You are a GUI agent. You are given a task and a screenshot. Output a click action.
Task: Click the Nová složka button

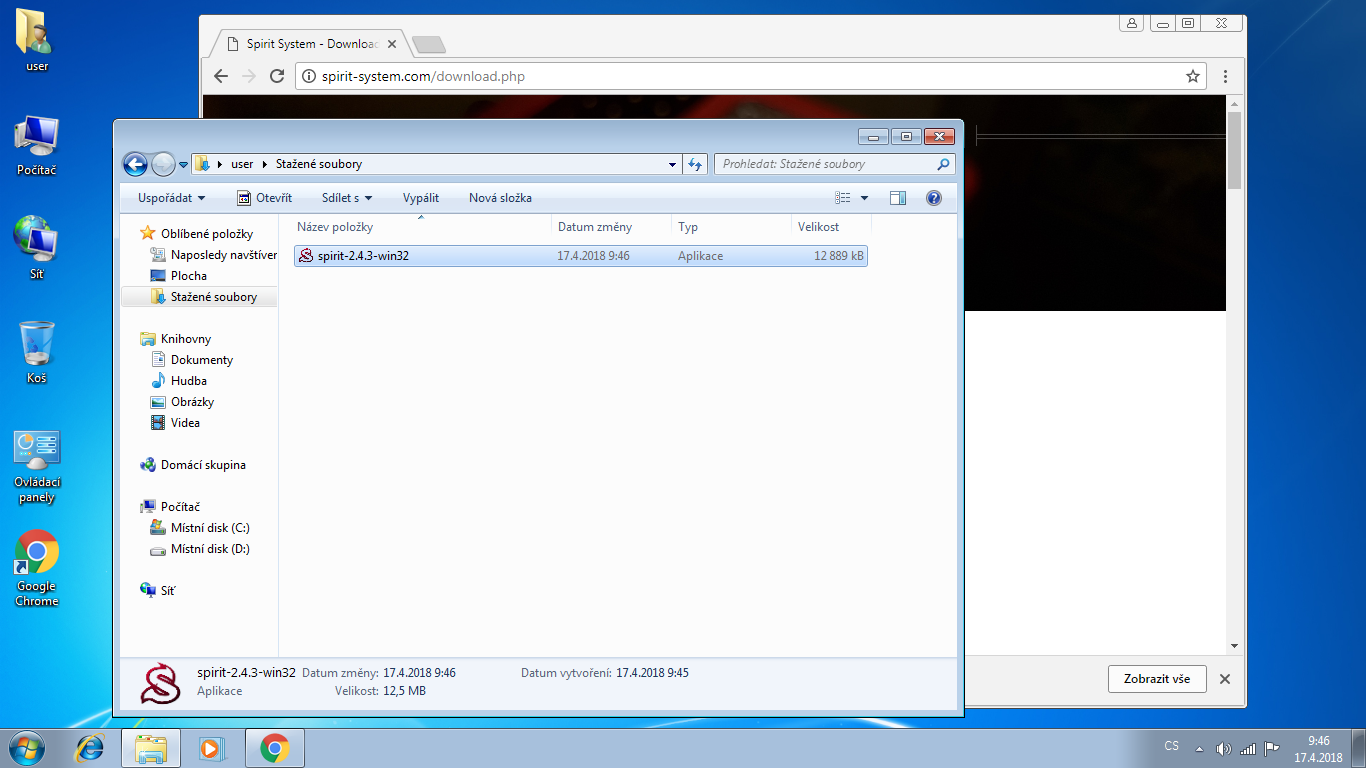click(500, 198)
